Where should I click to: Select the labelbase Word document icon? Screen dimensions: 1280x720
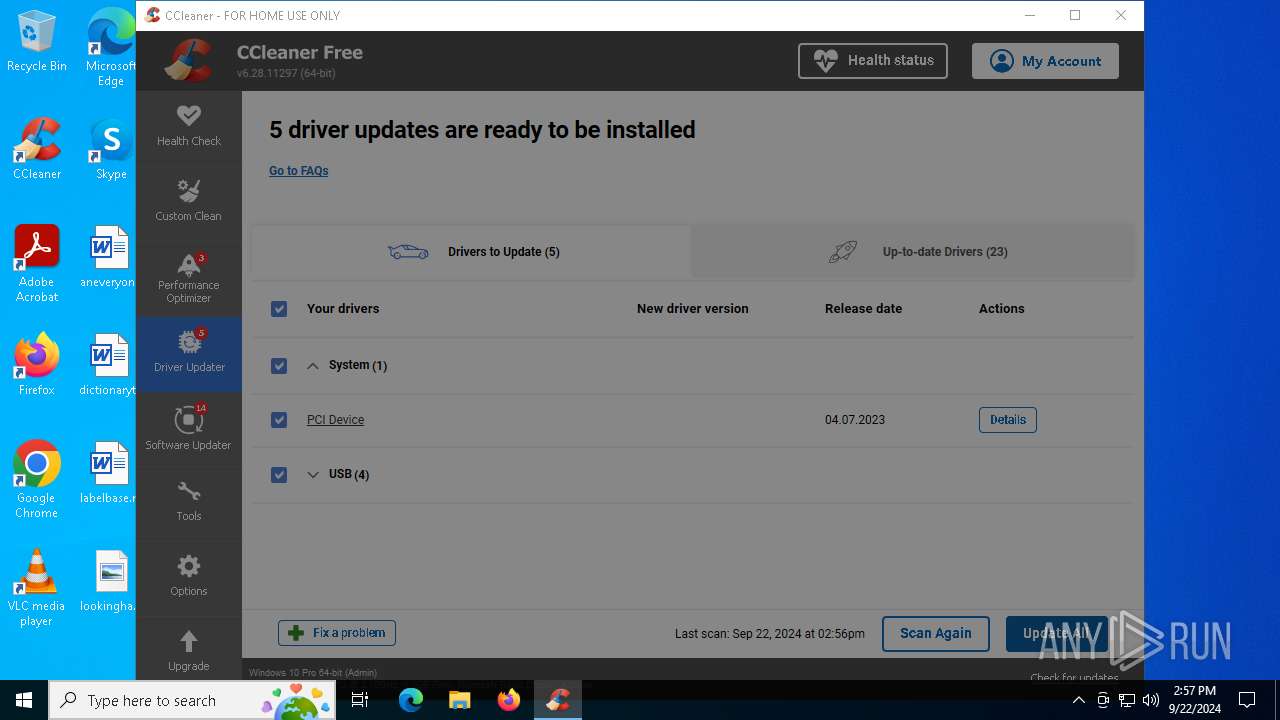pos(109,473)
